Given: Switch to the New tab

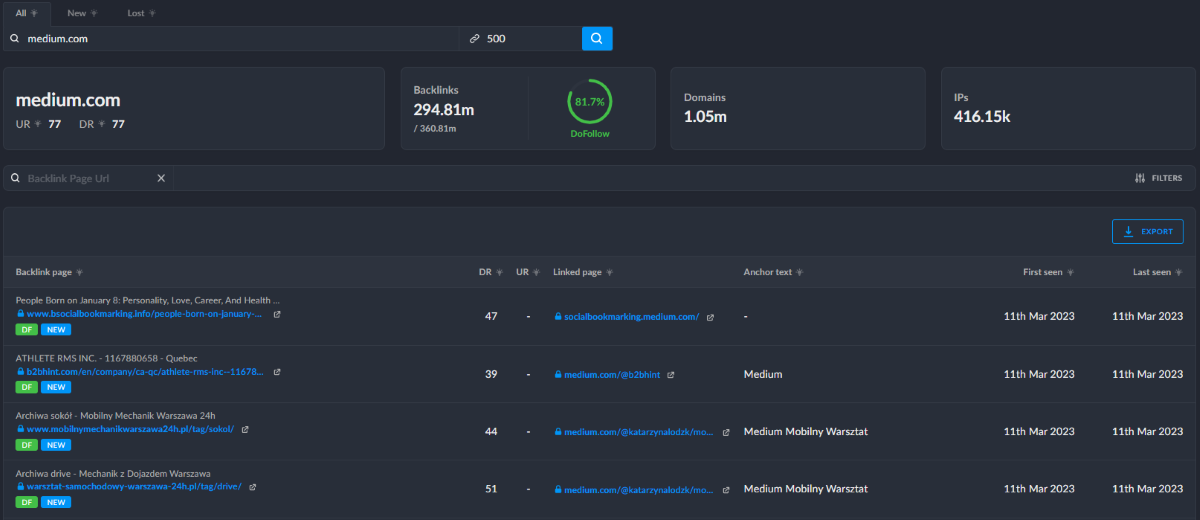Looking at the screenshot, I should pos(82,13).
